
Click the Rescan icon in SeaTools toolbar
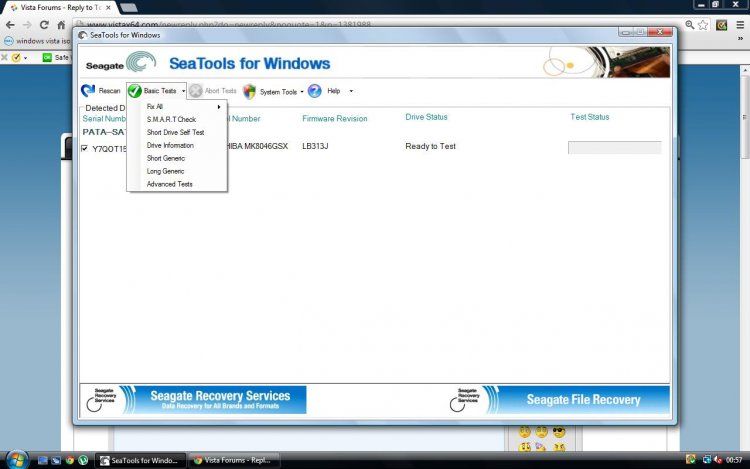point(88,90)
